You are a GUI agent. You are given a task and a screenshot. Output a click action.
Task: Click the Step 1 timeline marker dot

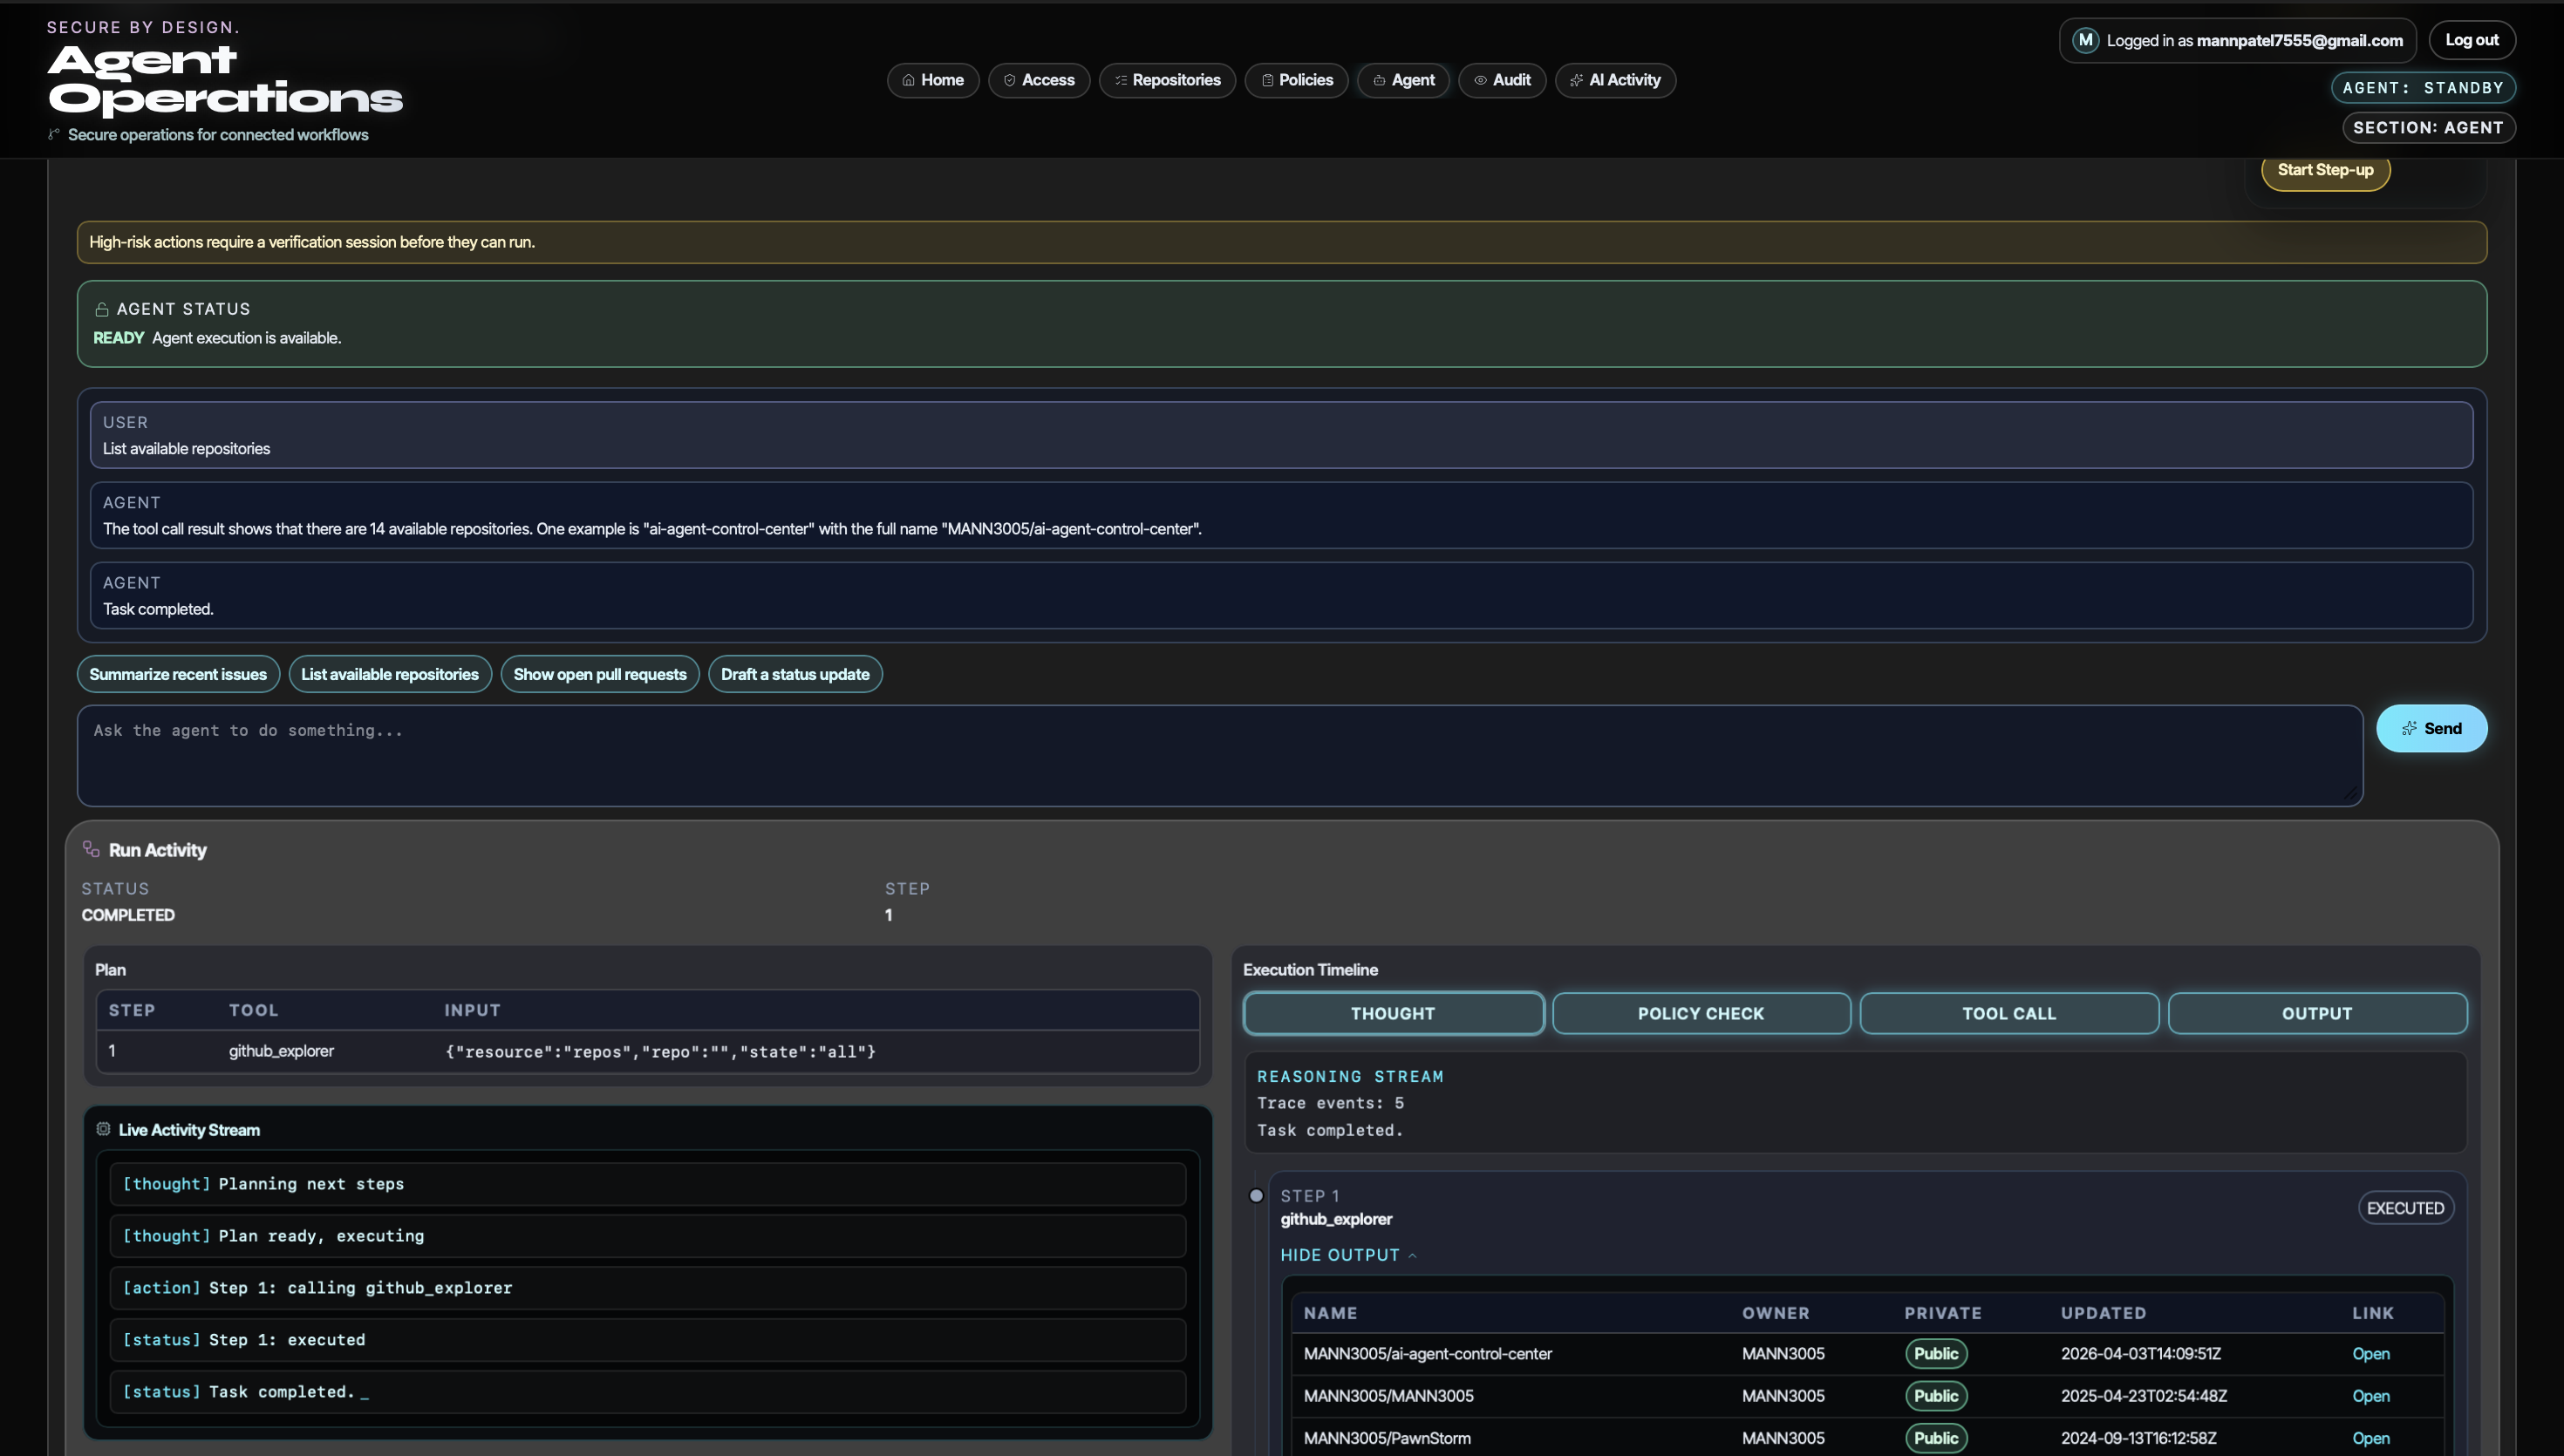click(x=1256, y=1196)
